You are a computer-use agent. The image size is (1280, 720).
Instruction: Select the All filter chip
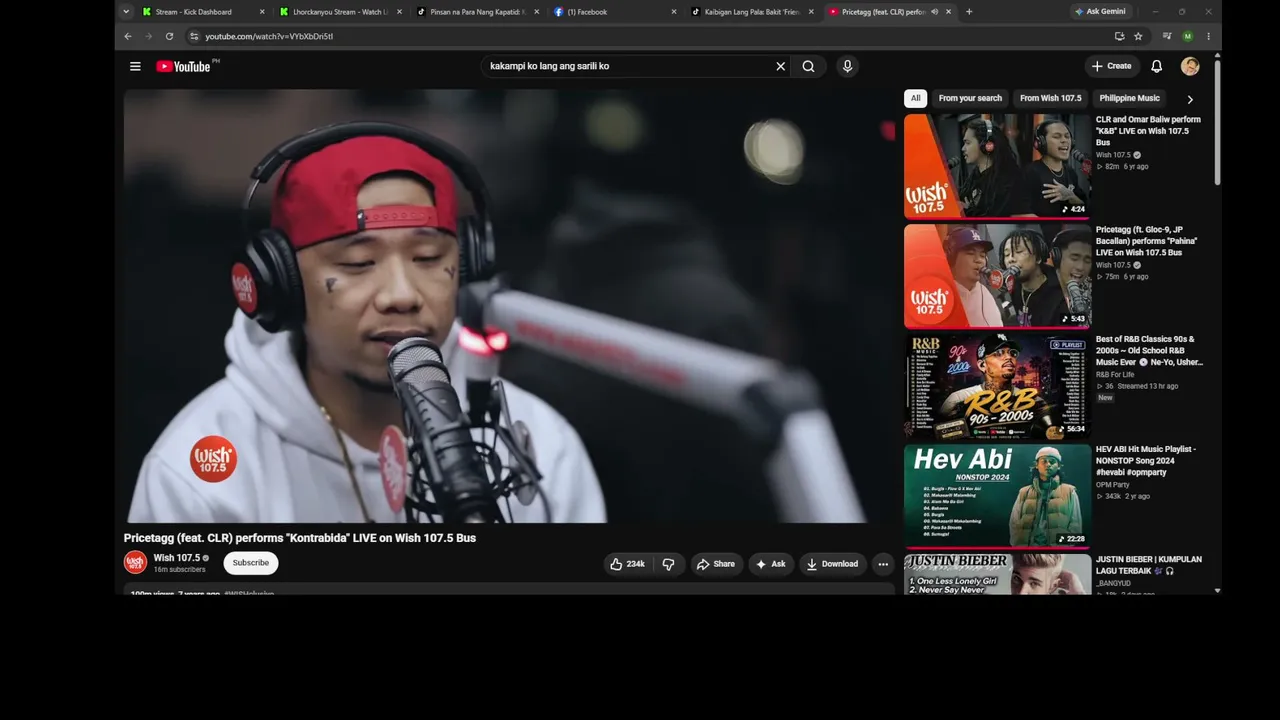[915, 99]
